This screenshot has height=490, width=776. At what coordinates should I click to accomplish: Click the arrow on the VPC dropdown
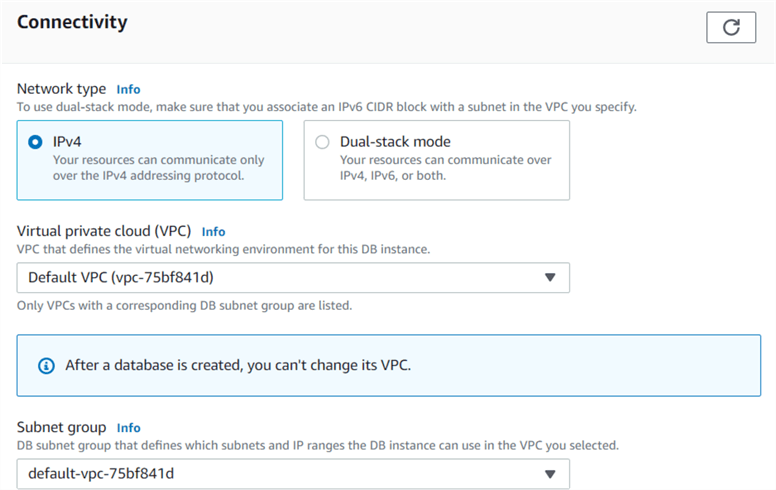549,278
